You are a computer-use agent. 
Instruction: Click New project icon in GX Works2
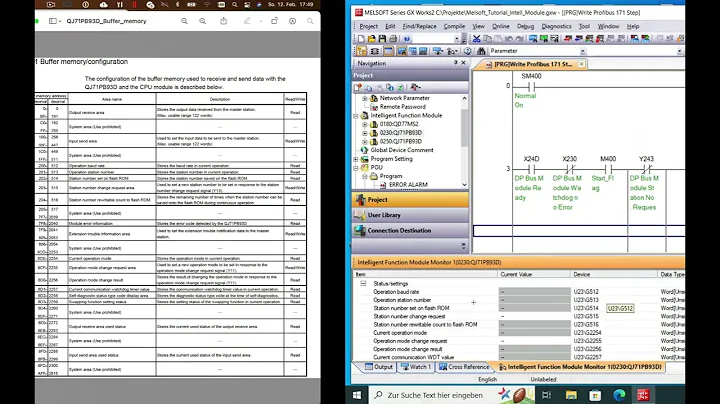[361, 39]
